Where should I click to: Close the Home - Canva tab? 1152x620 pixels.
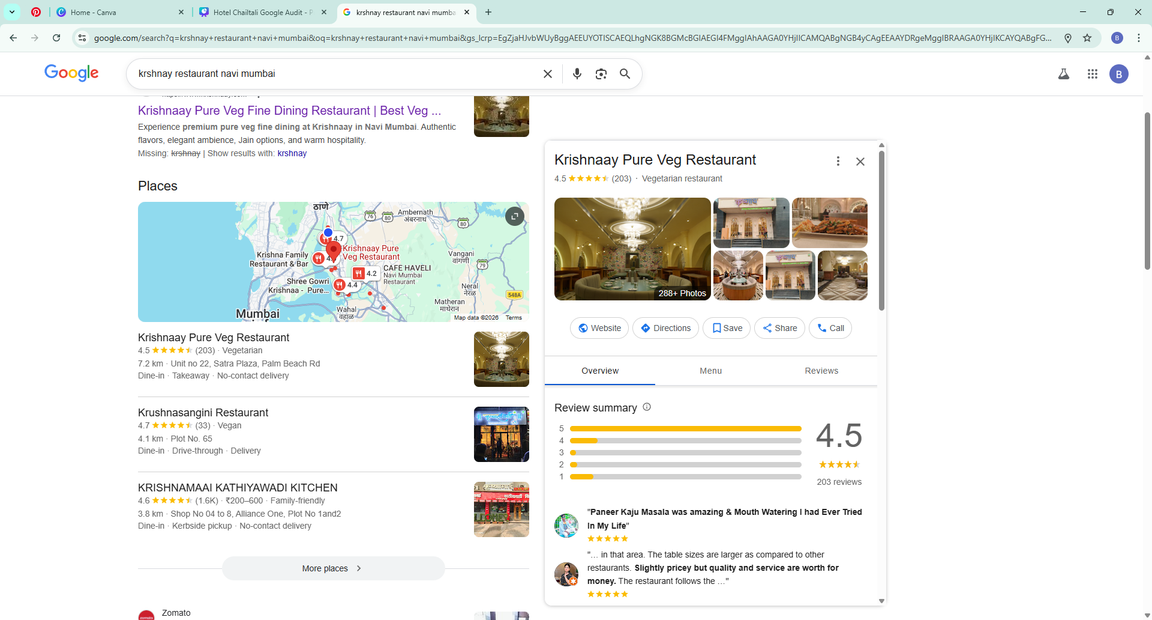click(181, 12)
